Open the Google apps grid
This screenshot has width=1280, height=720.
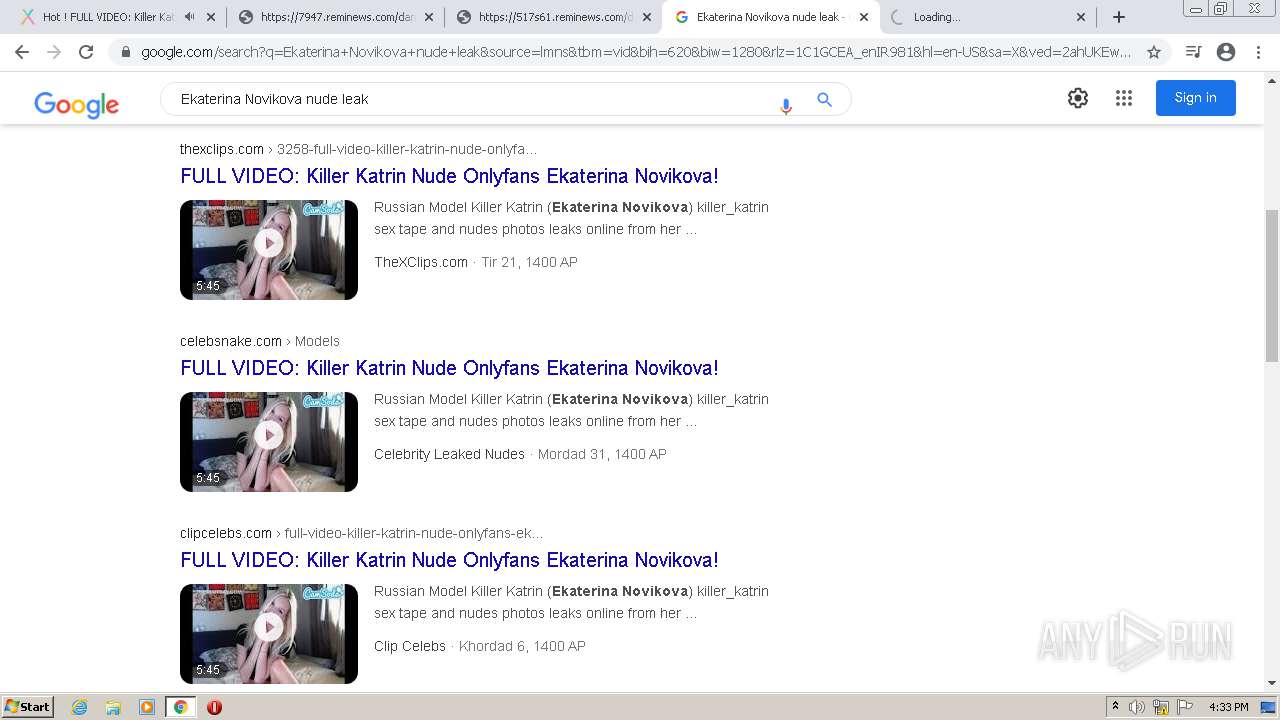[x=1124, y=98]
